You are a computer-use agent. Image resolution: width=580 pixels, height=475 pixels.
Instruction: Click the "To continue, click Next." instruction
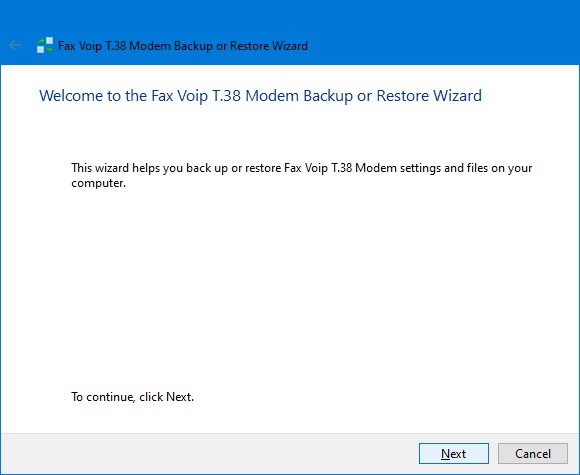(x=132, y=397)
